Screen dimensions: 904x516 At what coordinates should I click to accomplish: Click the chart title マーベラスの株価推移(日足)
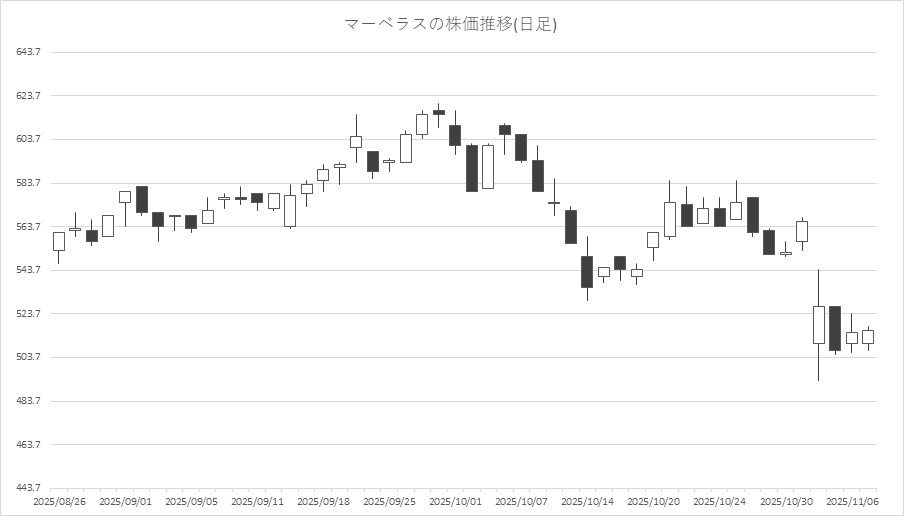coord(450,24)
